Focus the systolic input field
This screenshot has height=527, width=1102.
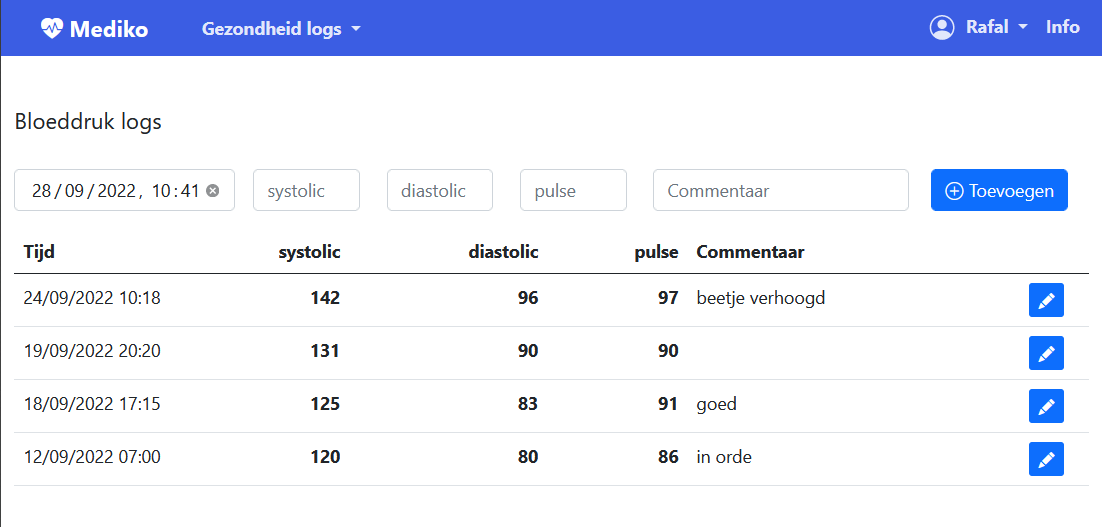coord(306,190)
